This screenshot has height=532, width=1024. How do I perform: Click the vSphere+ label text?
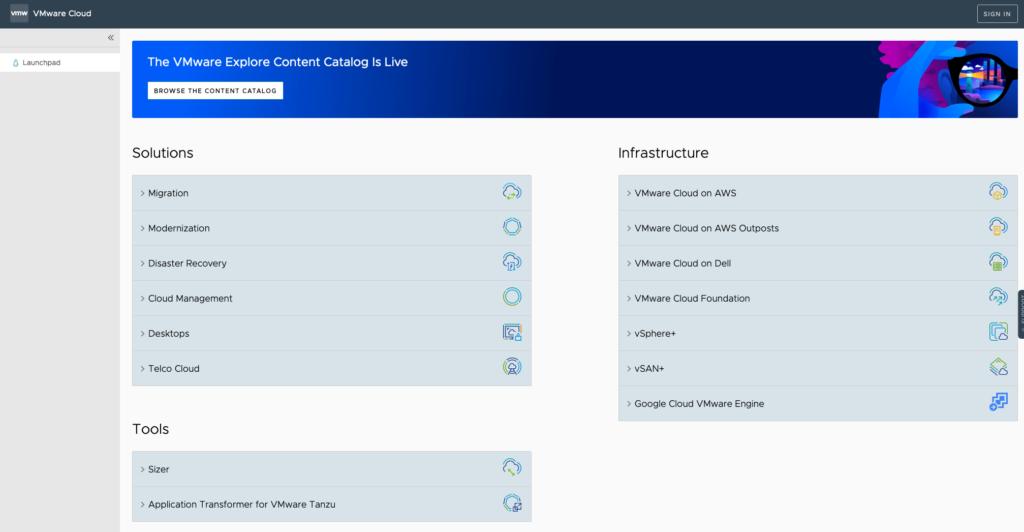click(655, 334)
